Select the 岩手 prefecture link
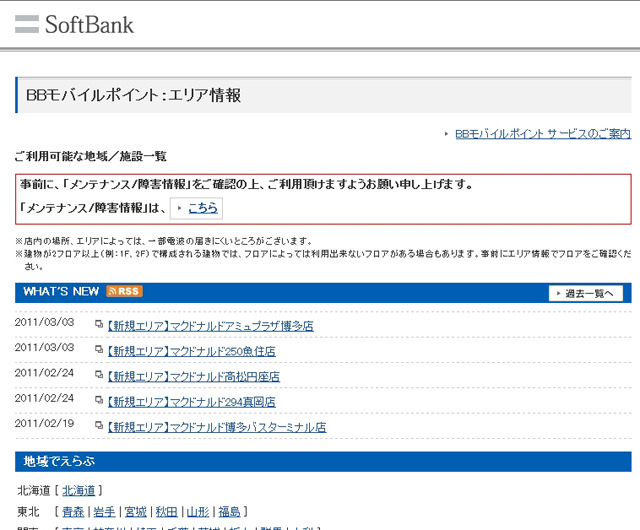This screenshot has width=640, height=530. [104, 512]
